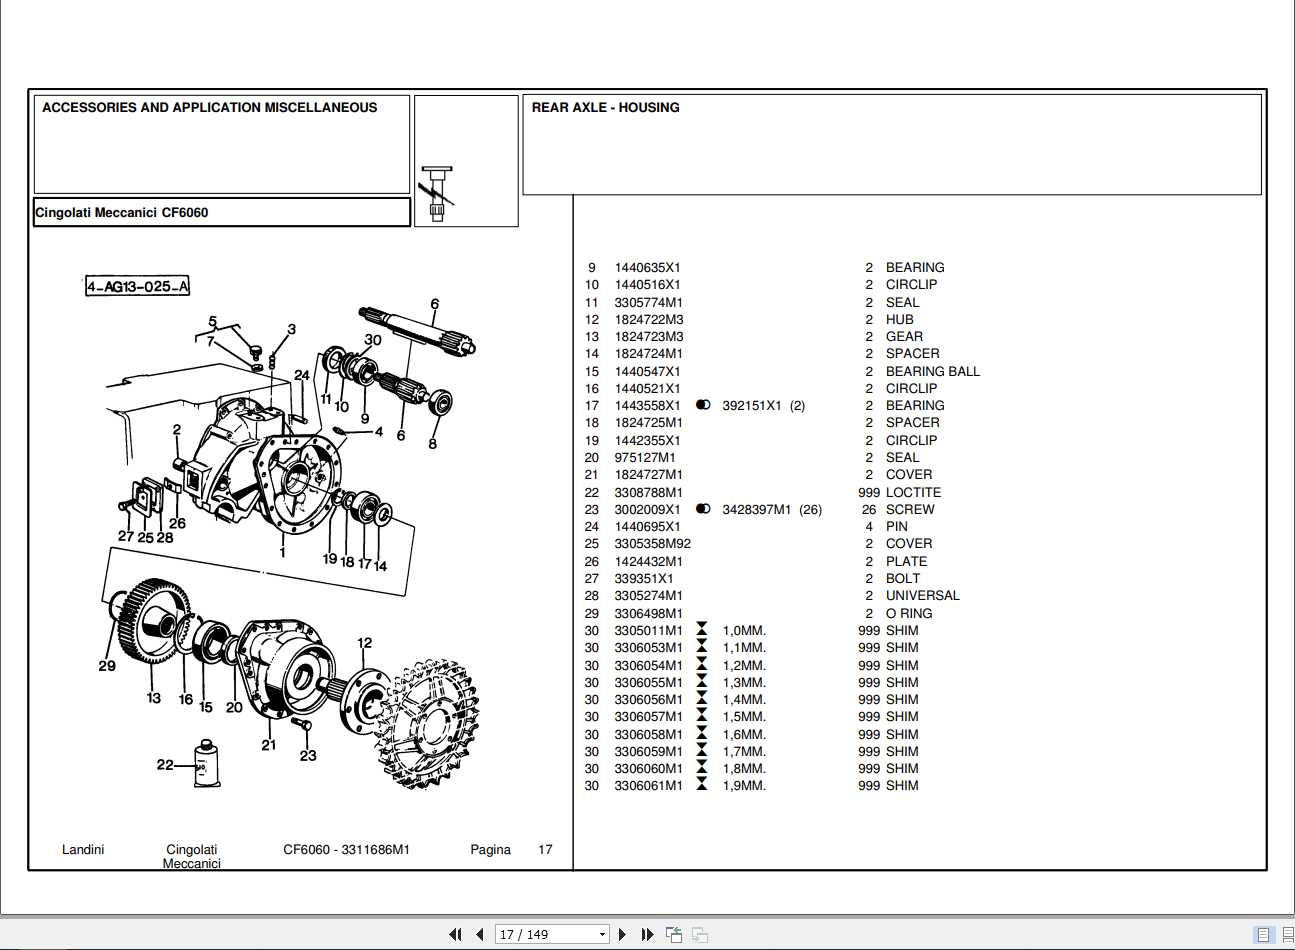Go to the first page

coord(455,934)
